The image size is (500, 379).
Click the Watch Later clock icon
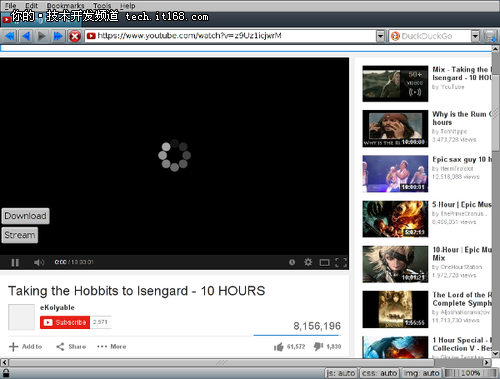coord(292,262)
